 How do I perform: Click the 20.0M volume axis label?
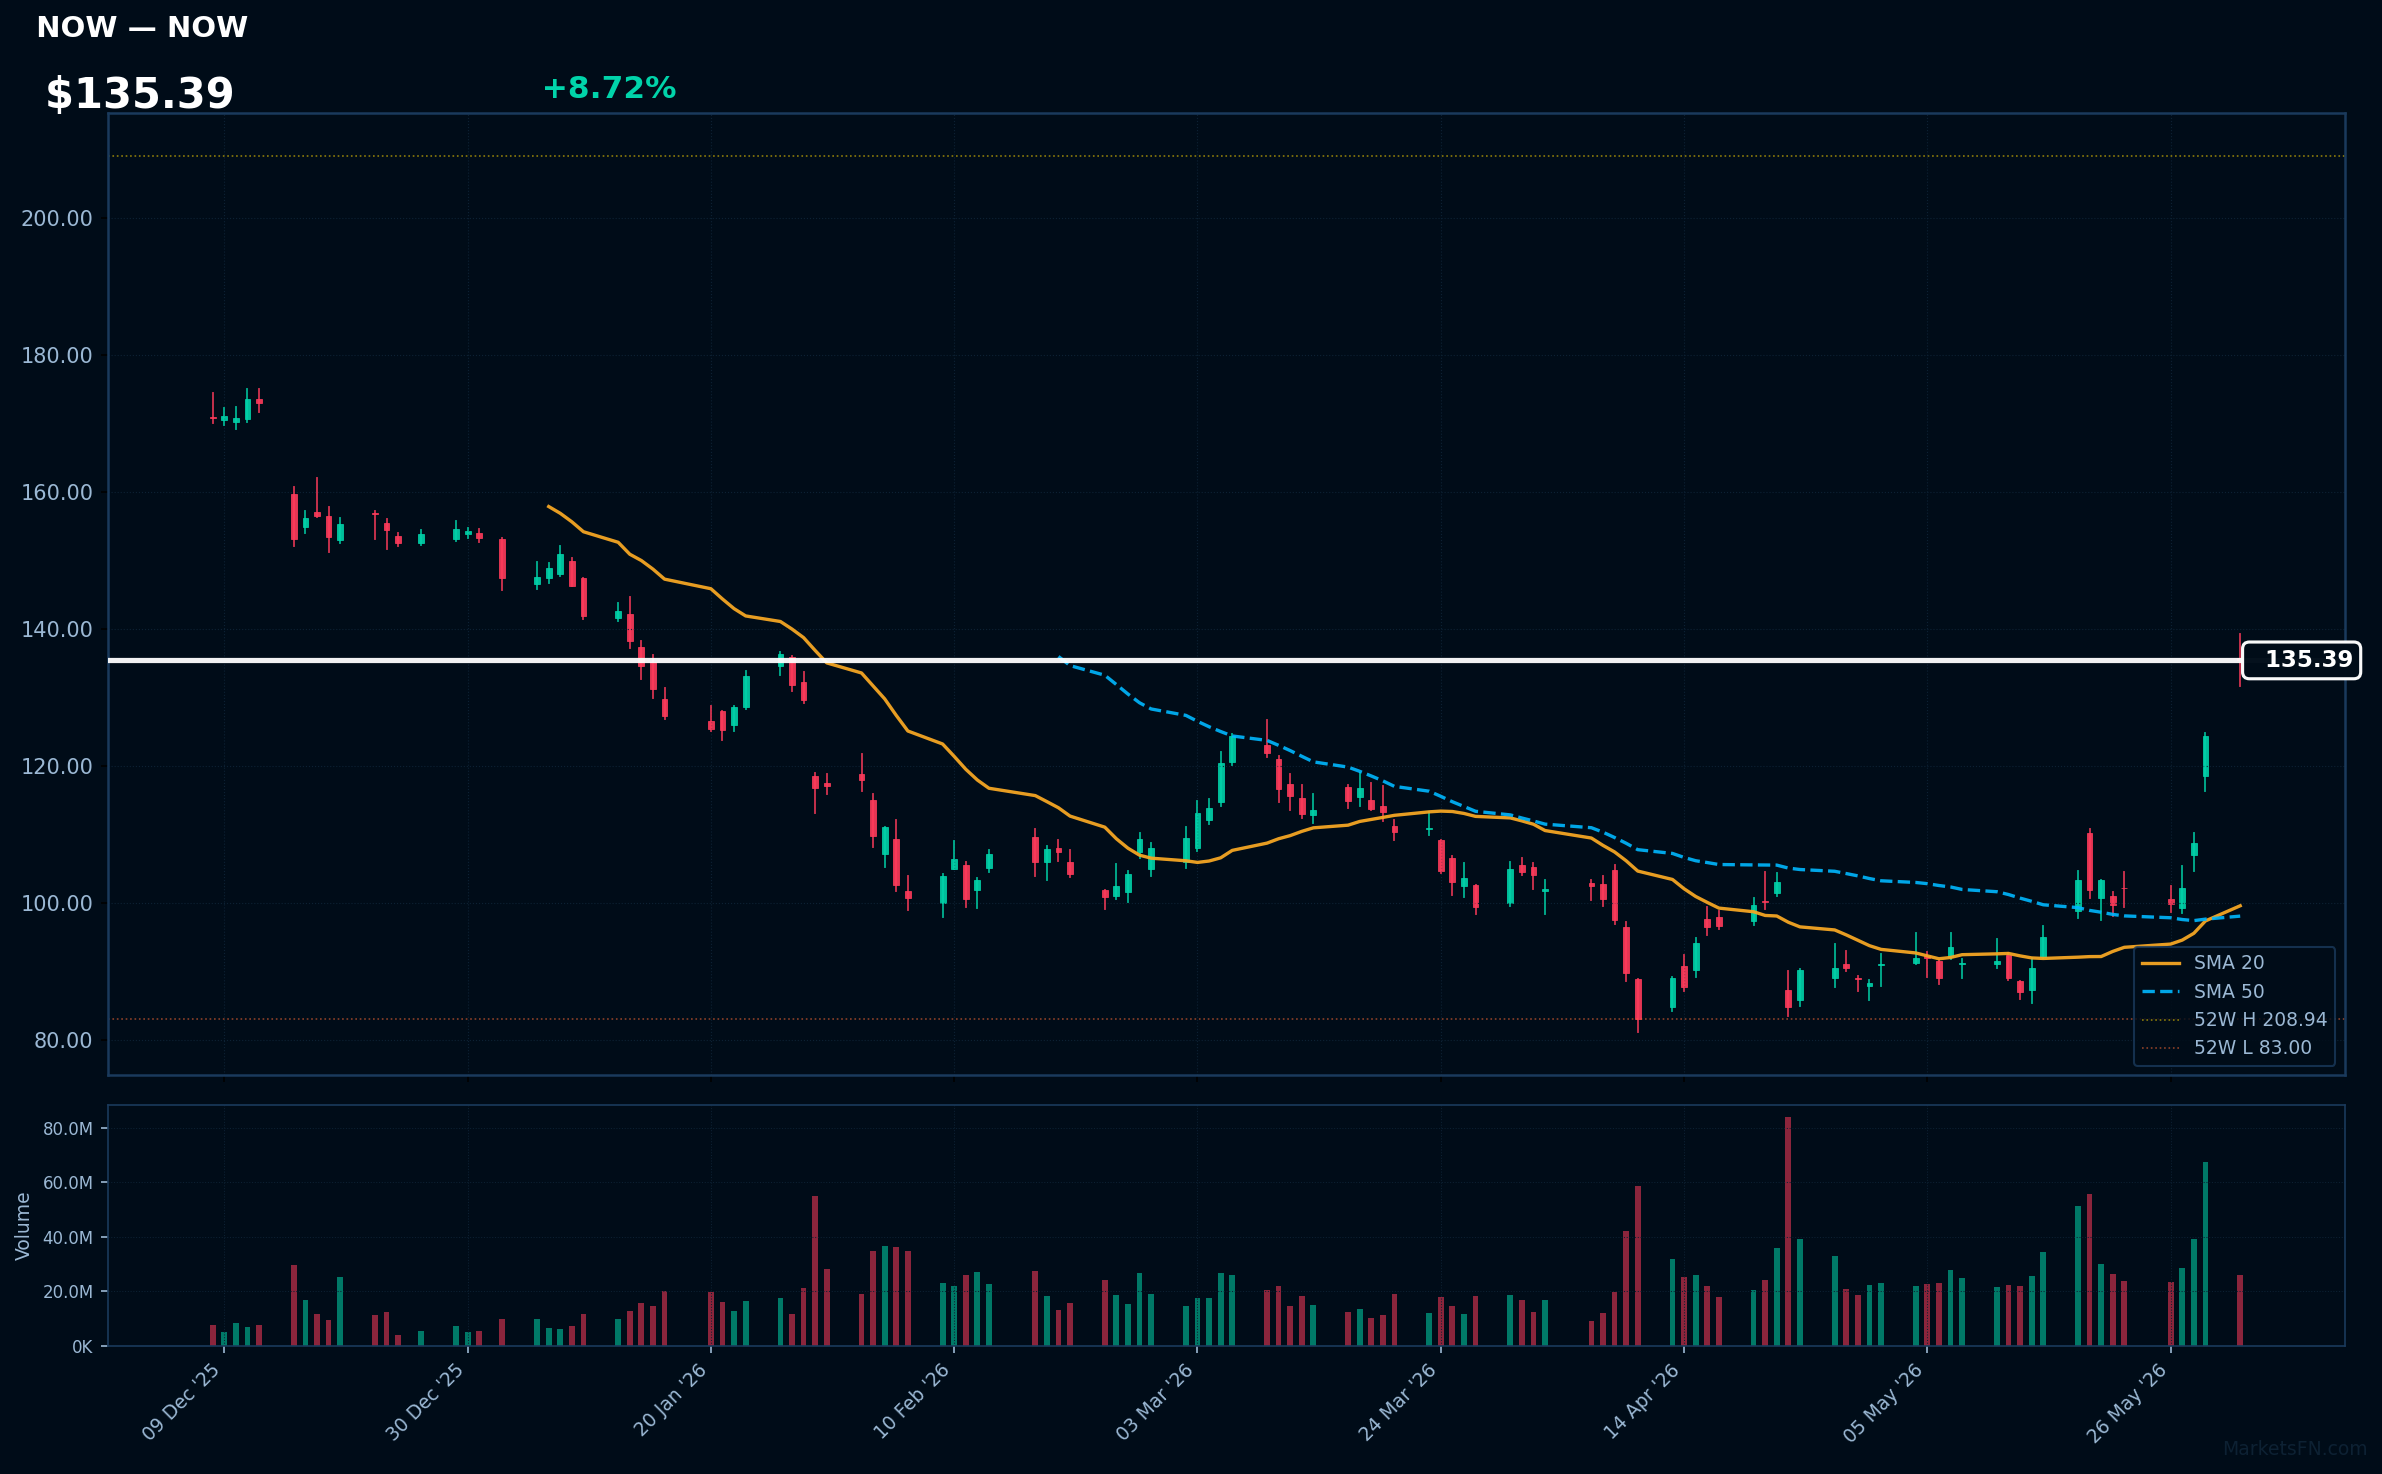point(68,1292)
